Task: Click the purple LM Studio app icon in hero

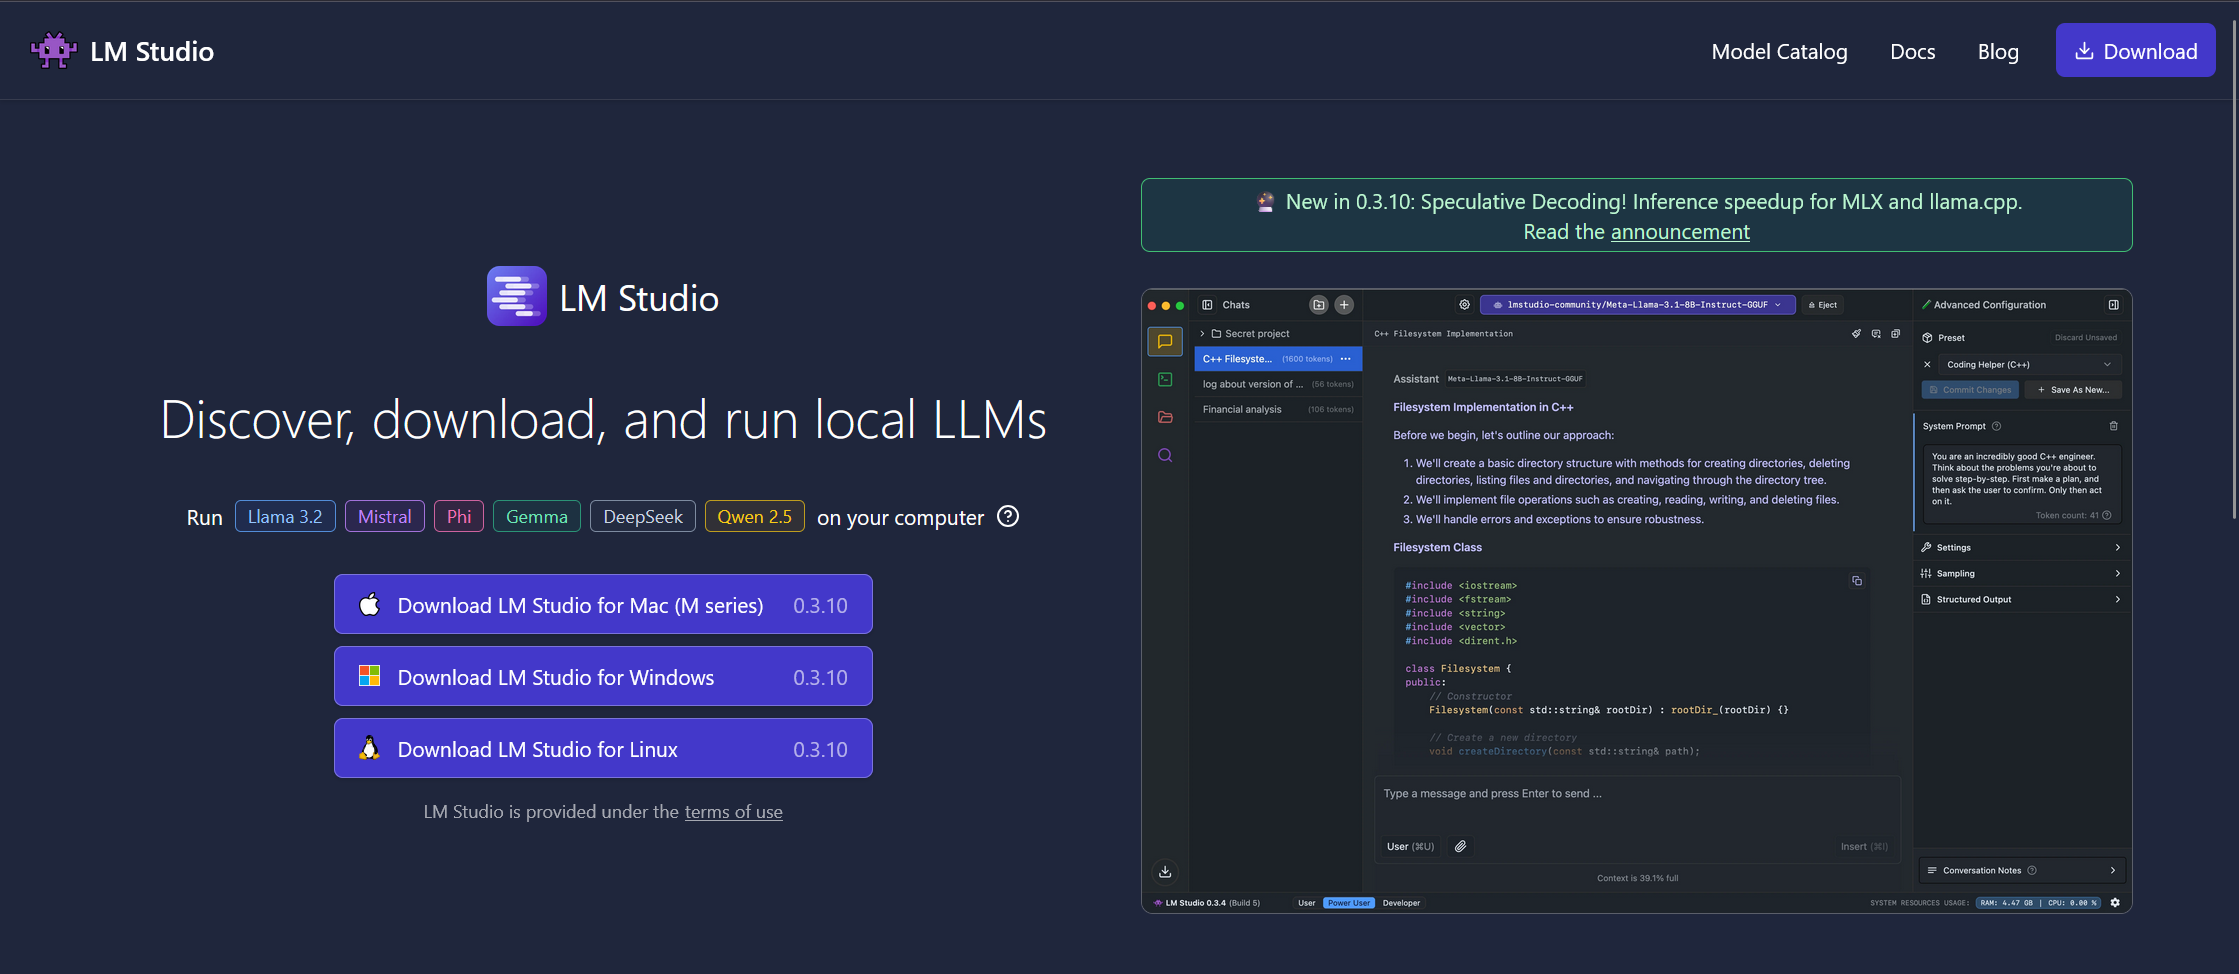Action: pos(517,296)
